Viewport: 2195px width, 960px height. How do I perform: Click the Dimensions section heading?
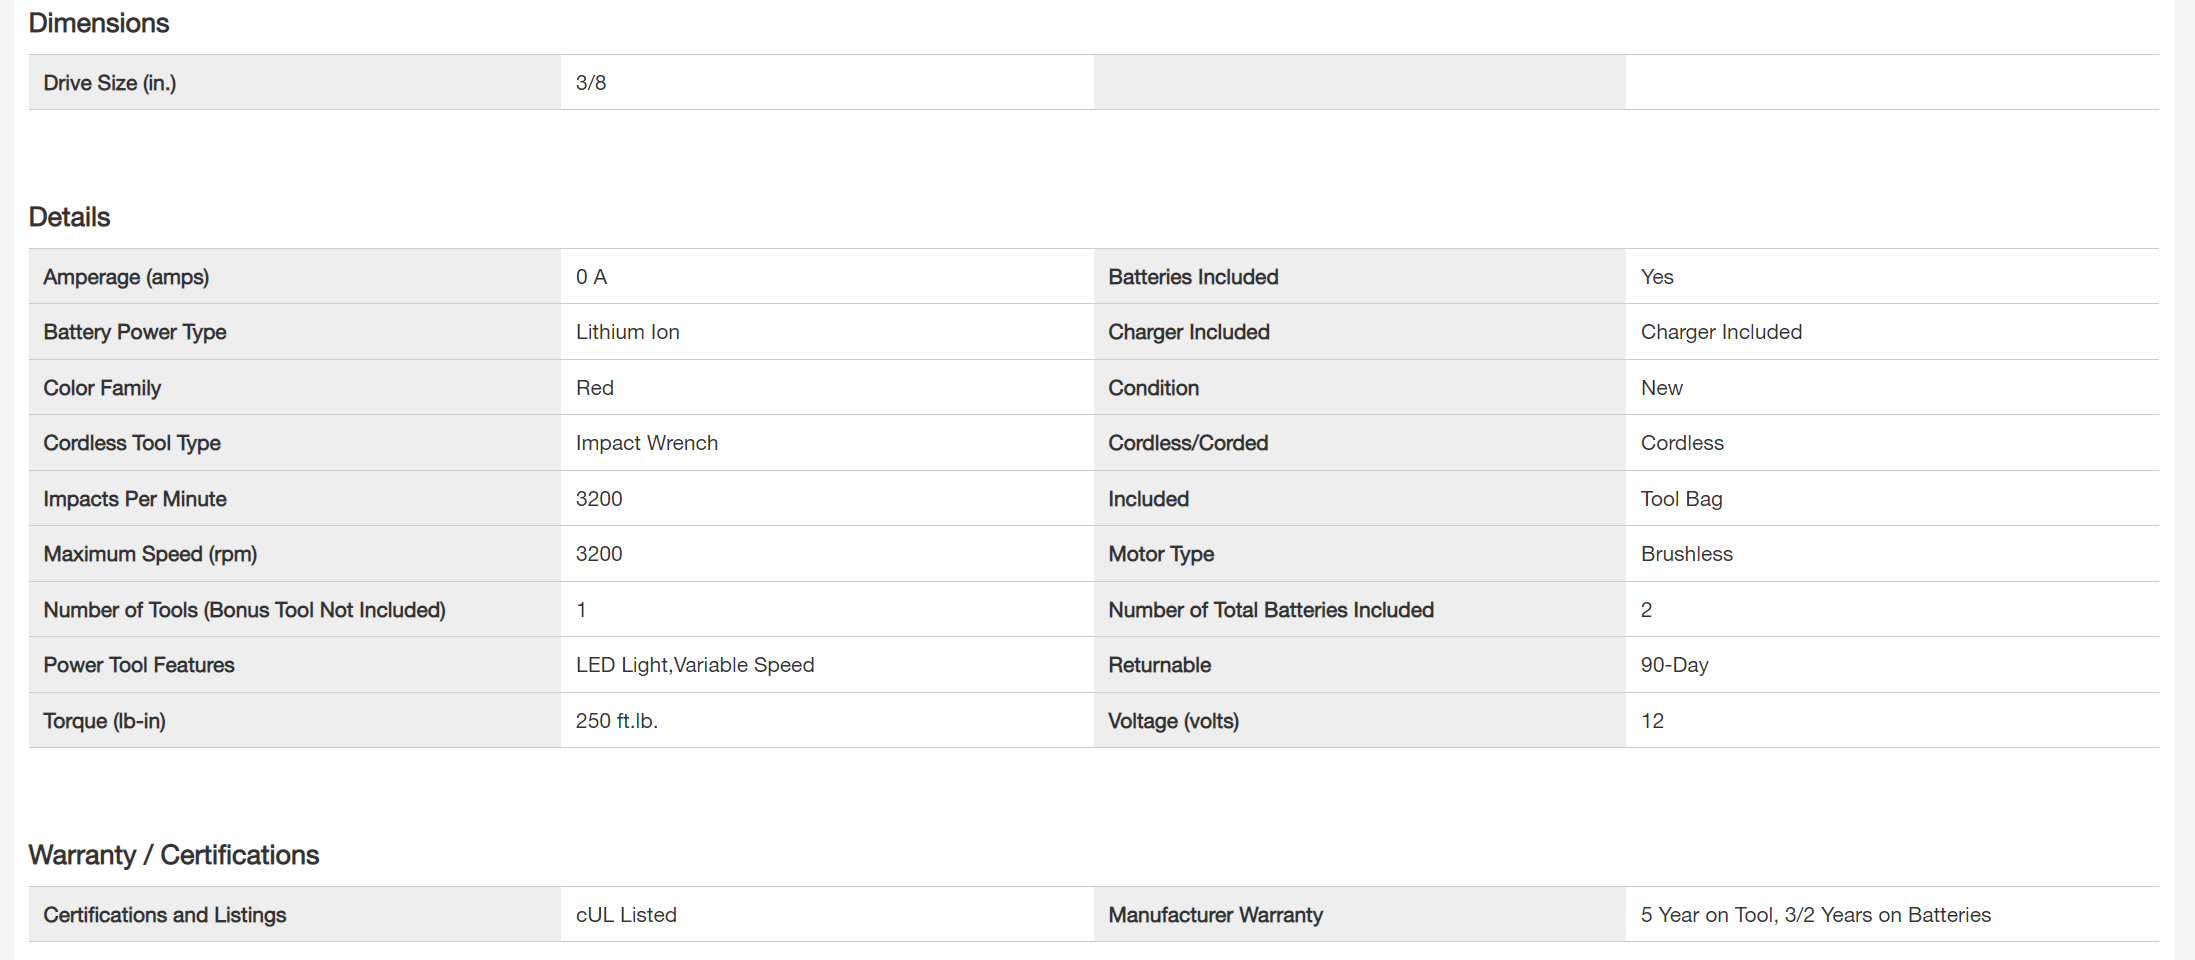[99, 23]
